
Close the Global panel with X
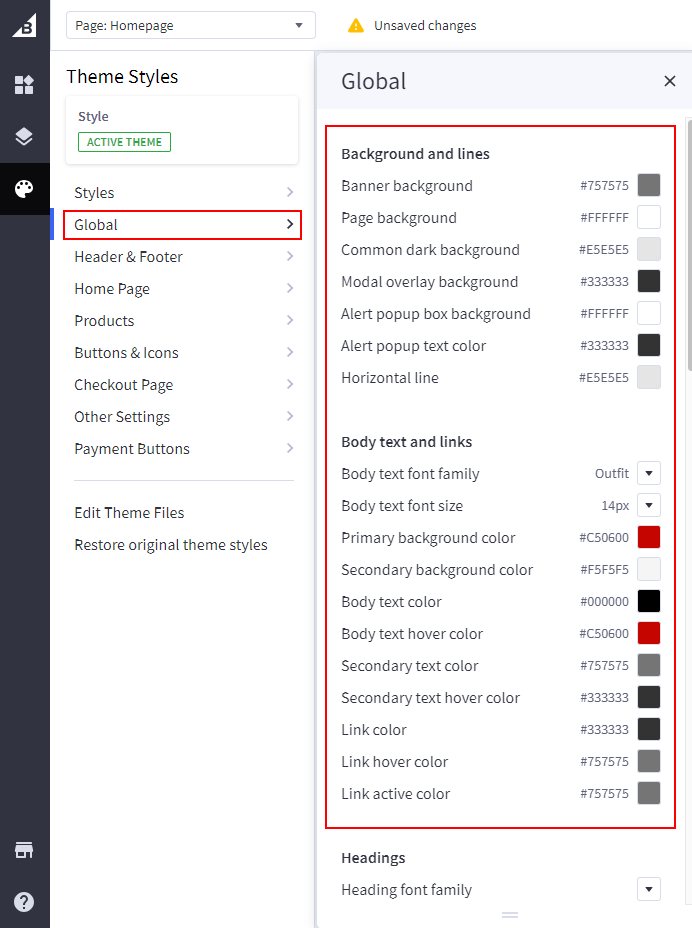click(x=670, y=81)
